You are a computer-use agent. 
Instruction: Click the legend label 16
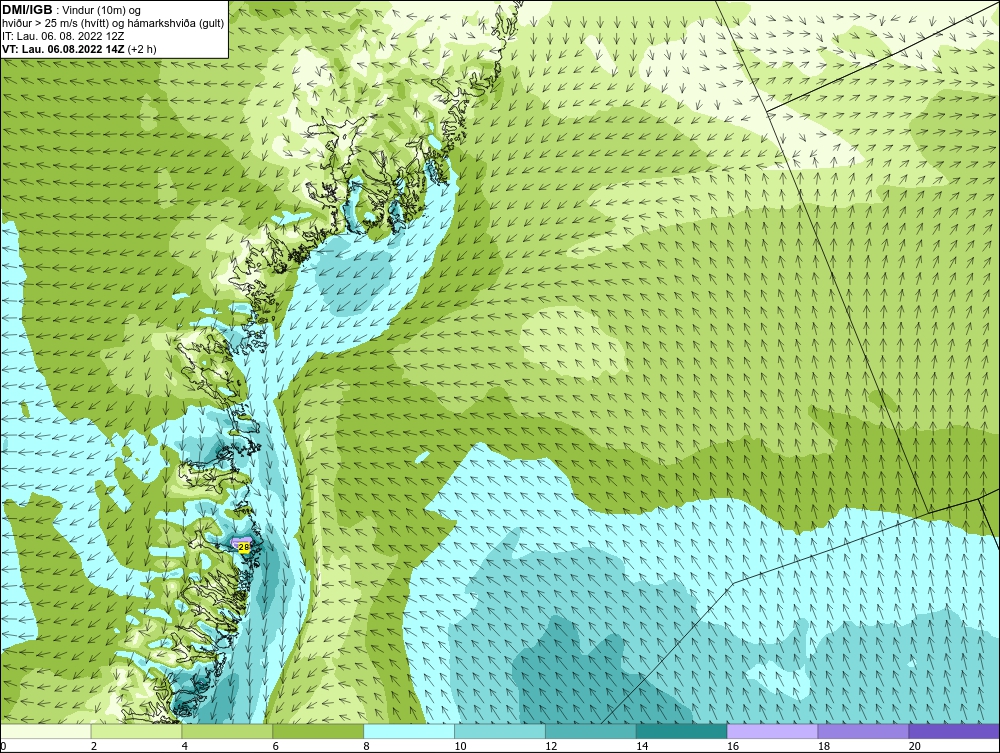pos(733,746)
